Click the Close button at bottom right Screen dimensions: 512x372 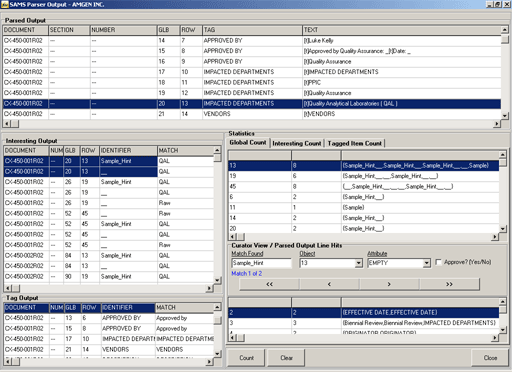490,358
